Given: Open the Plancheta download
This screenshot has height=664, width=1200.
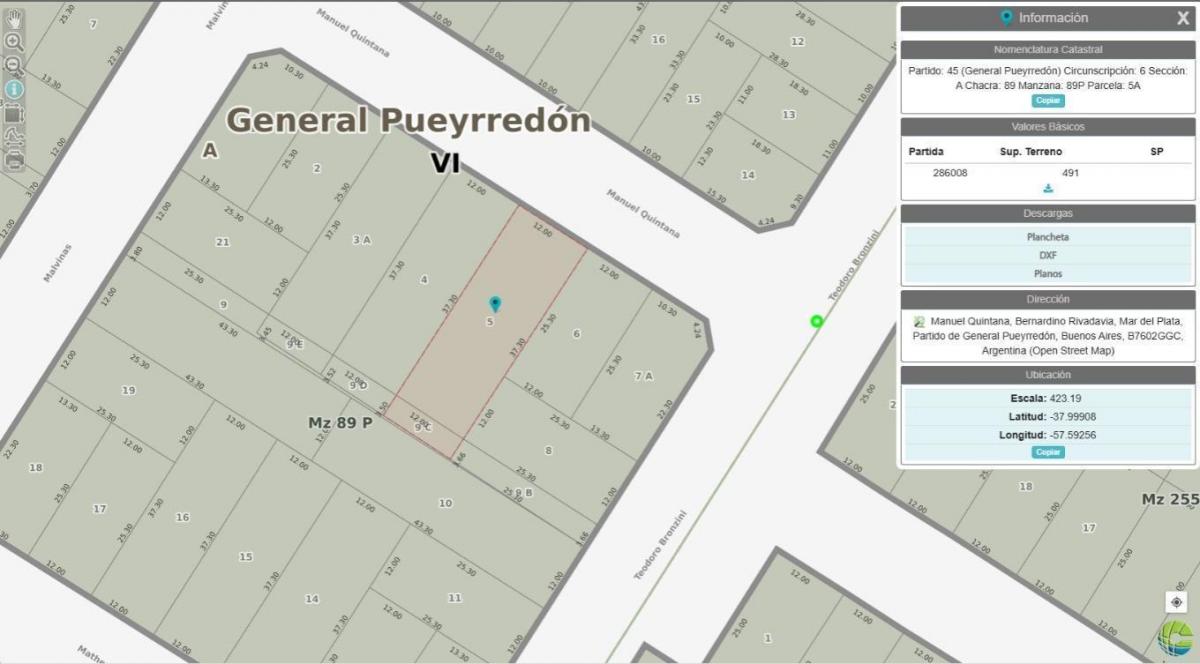Looking at the screenshot, I should click(1048, 237).
